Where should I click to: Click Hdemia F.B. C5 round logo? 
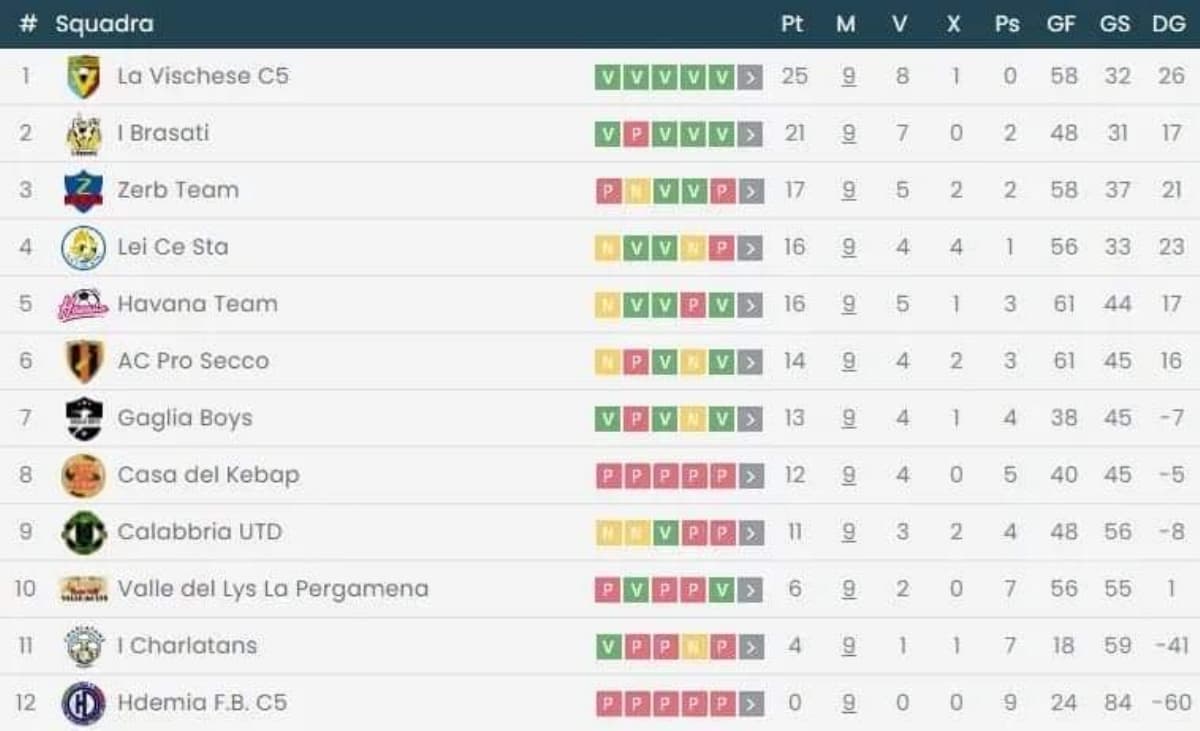pos(83,703)
